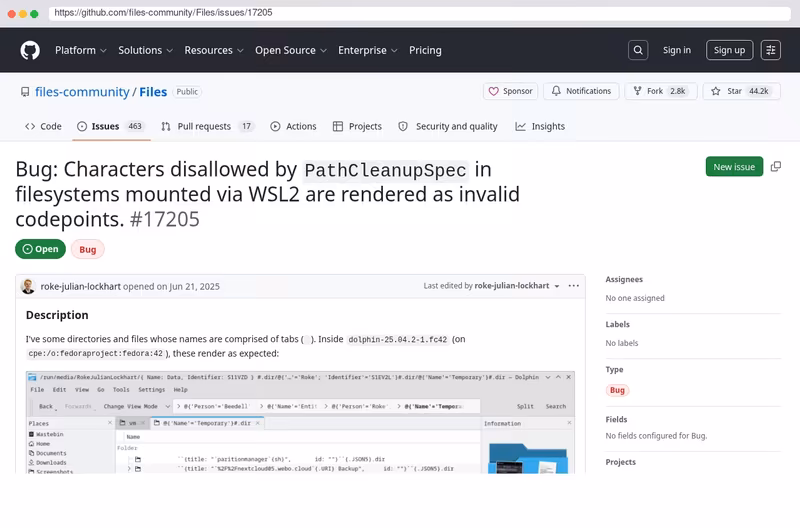Copy issue link icon beside New issue
The height and width of the screenshot is (528, 800).
776,167
